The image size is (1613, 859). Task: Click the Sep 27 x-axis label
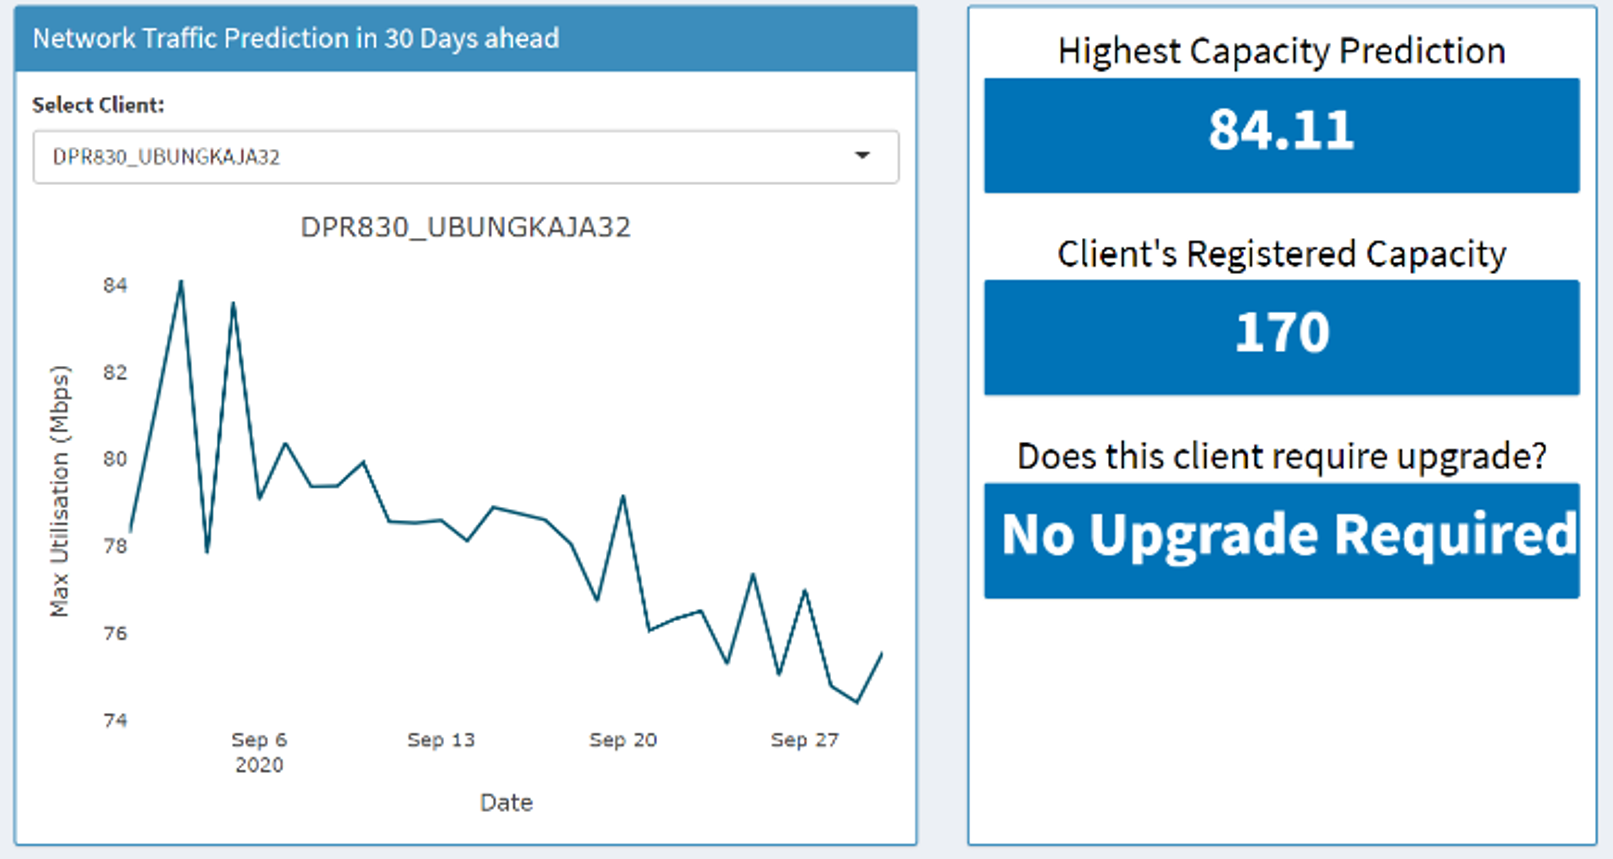804,740
